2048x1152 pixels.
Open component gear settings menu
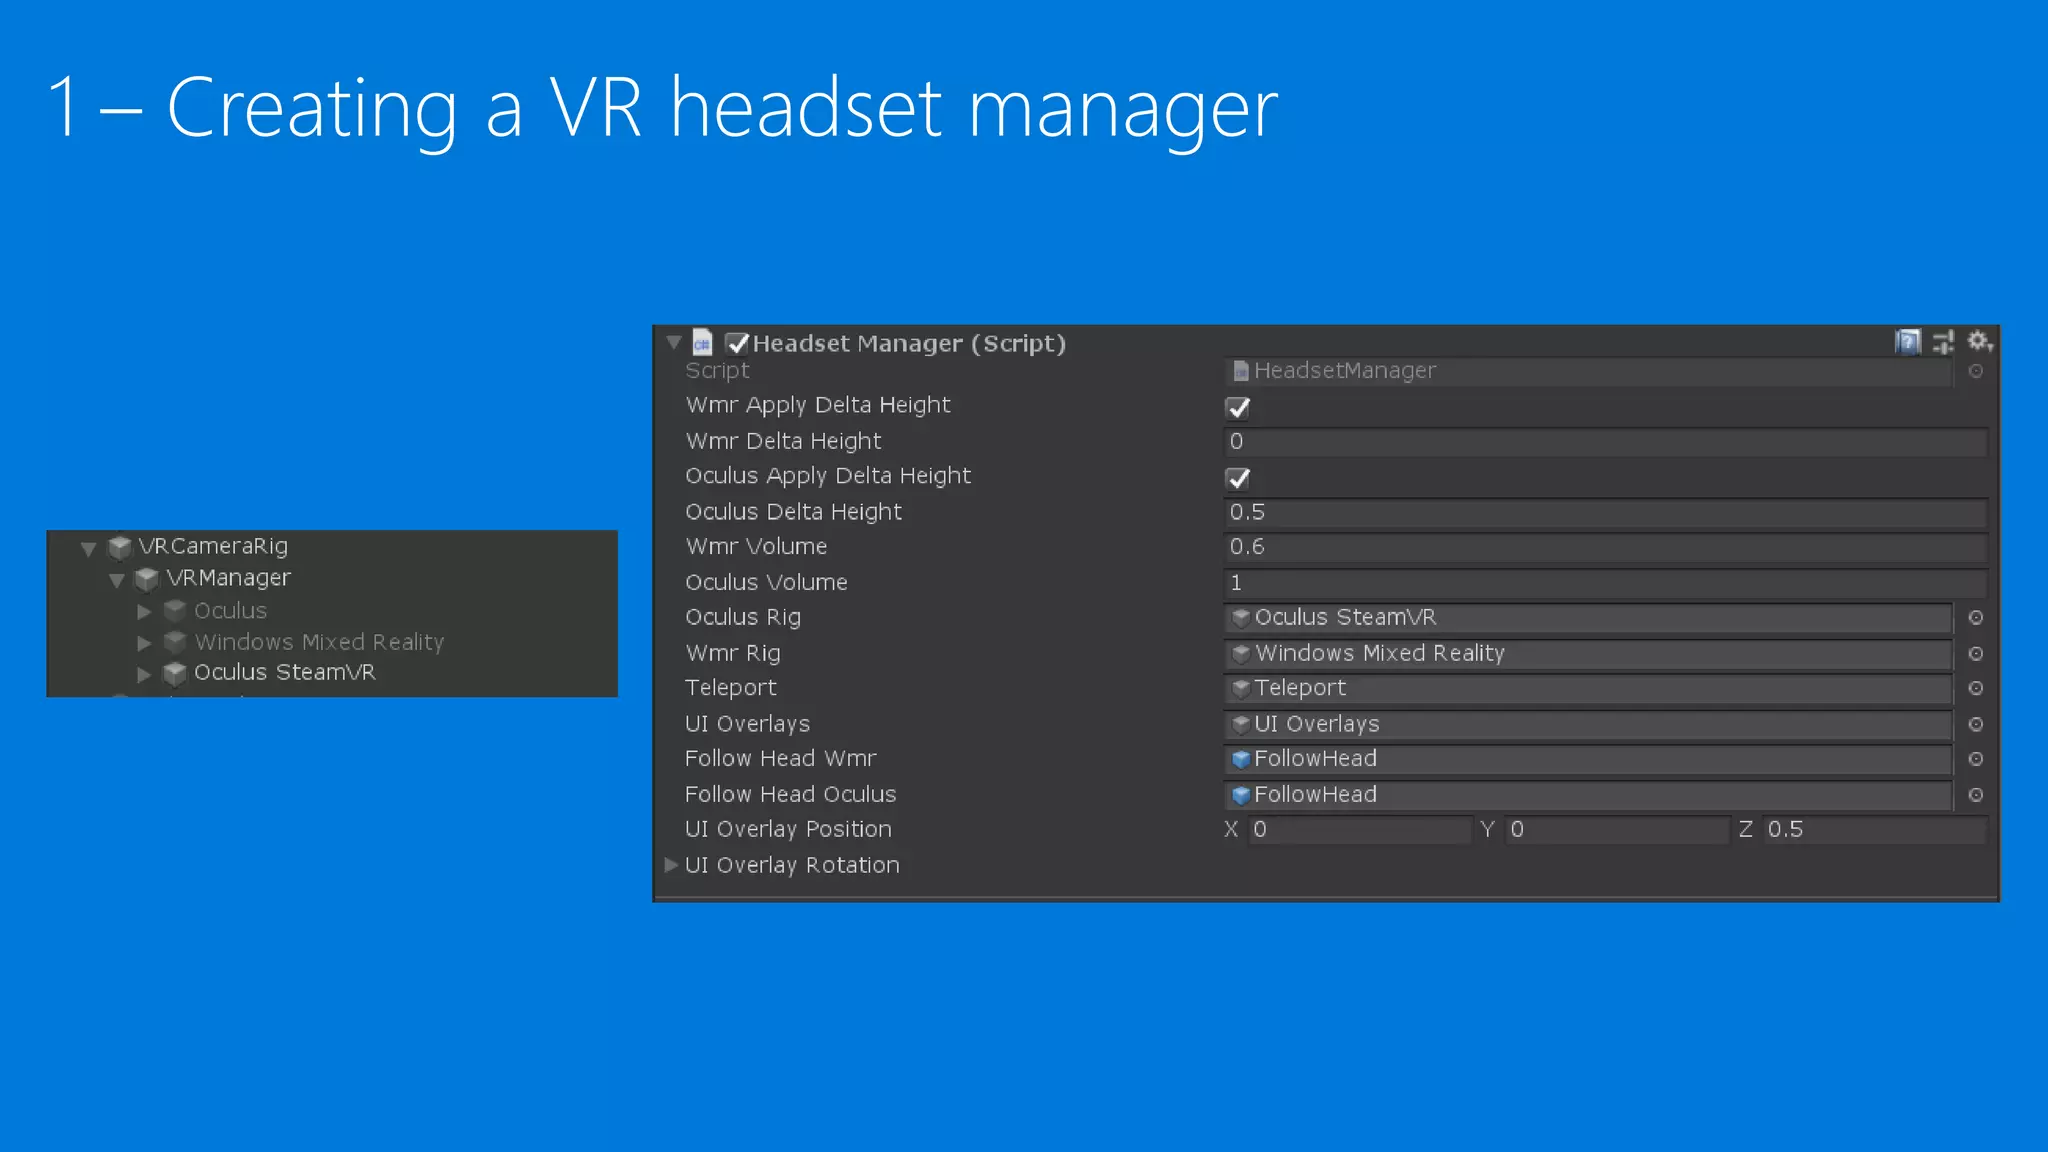point(1980,342)
